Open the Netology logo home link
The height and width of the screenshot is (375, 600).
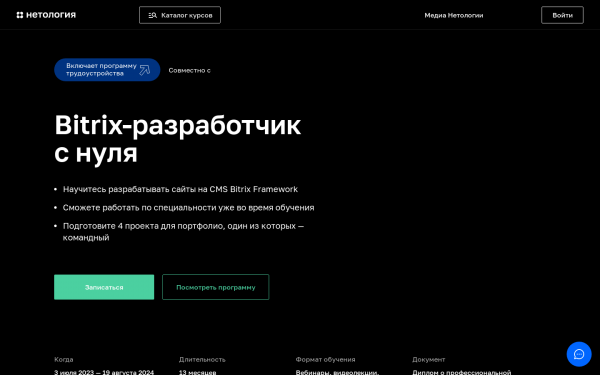click(x=46, y=15)
